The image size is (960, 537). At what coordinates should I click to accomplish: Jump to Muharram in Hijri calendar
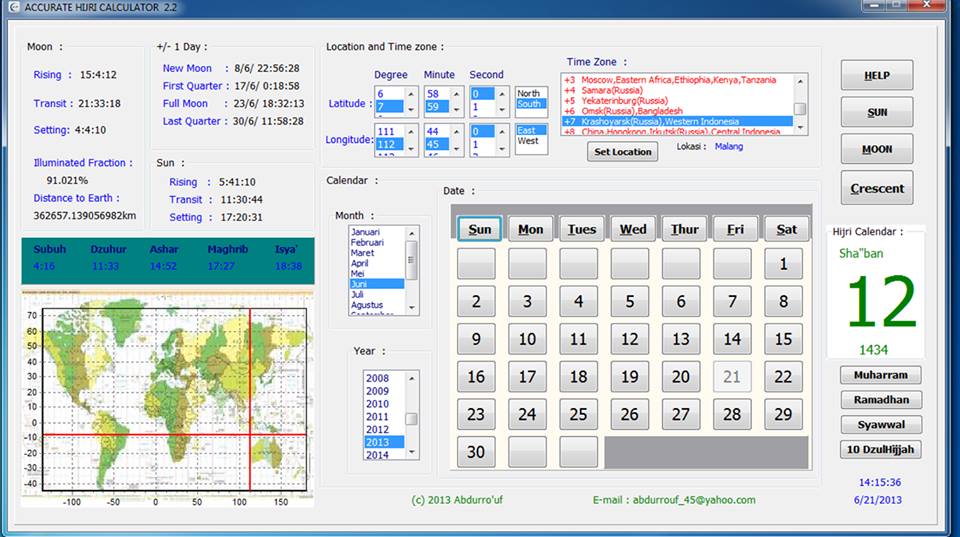880,376
